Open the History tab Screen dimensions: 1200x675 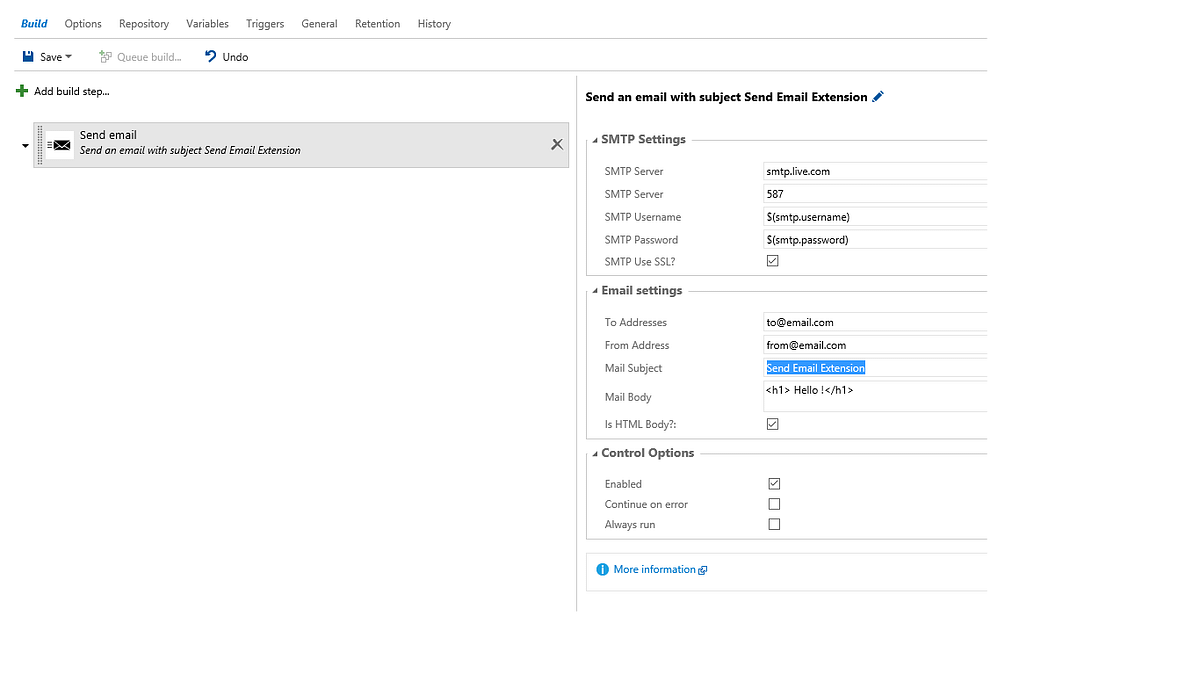(434, 23)
